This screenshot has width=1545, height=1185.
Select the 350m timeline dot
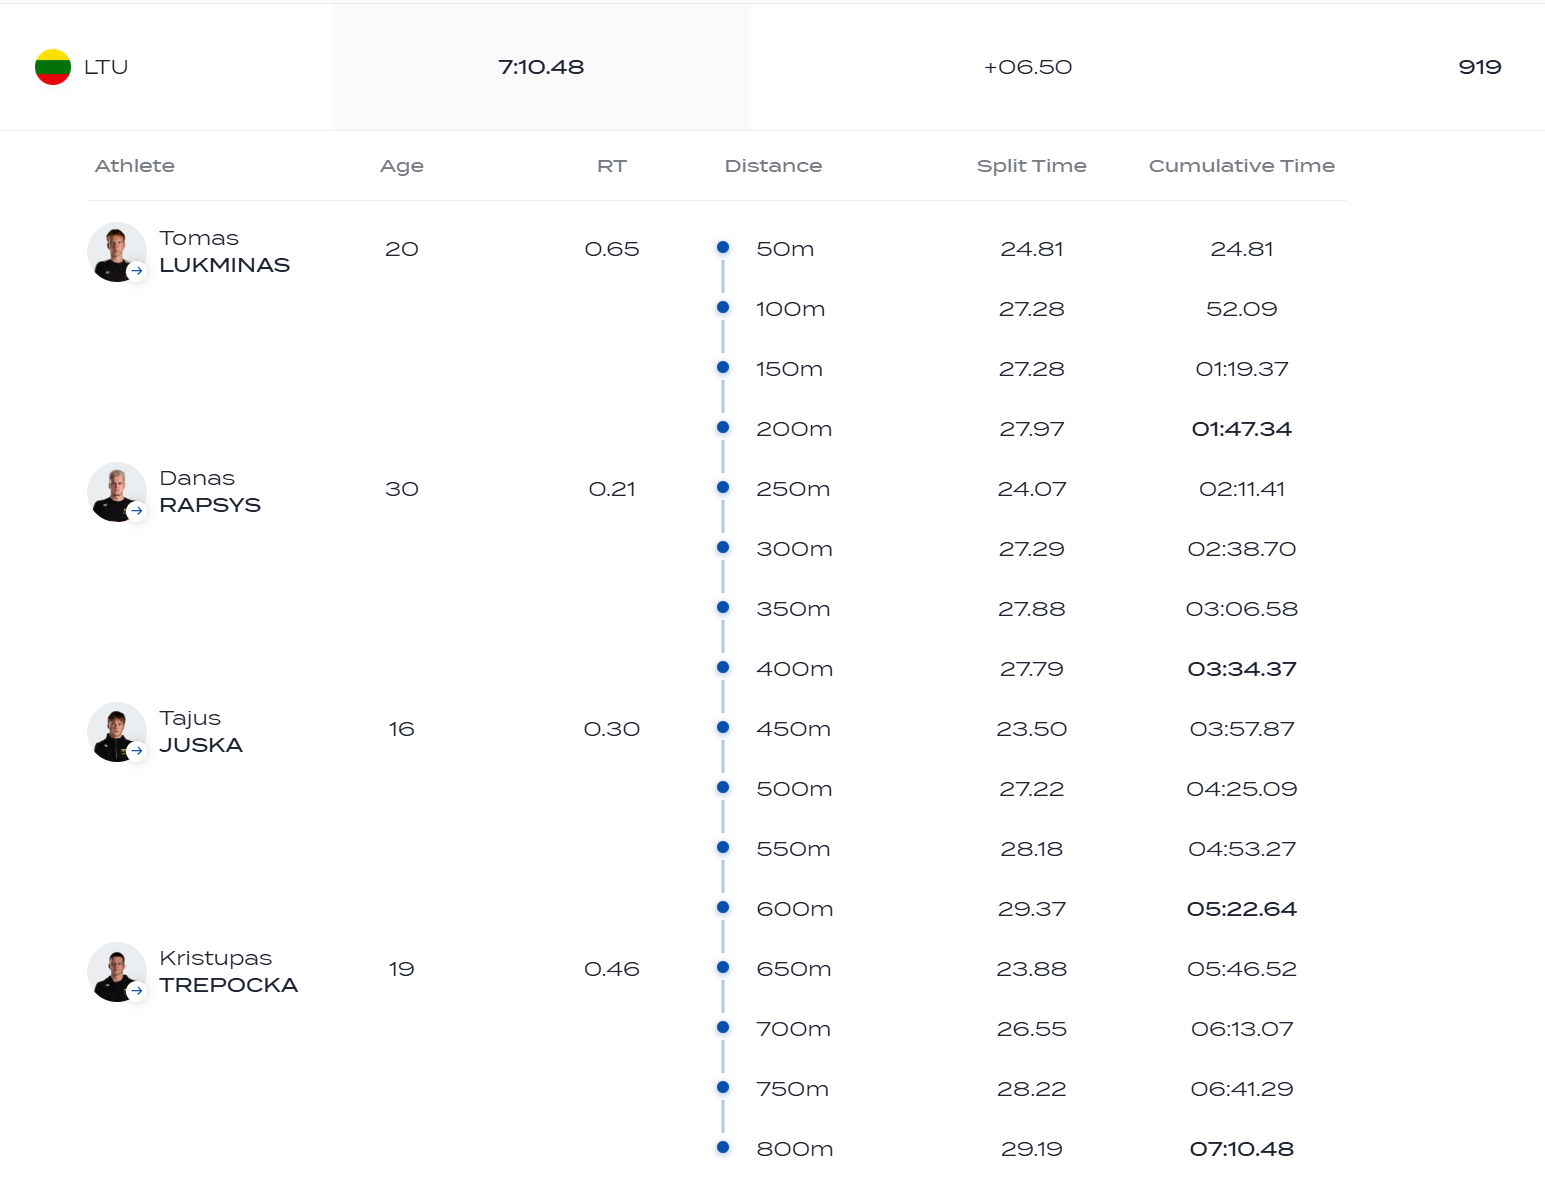coord(723,607)
